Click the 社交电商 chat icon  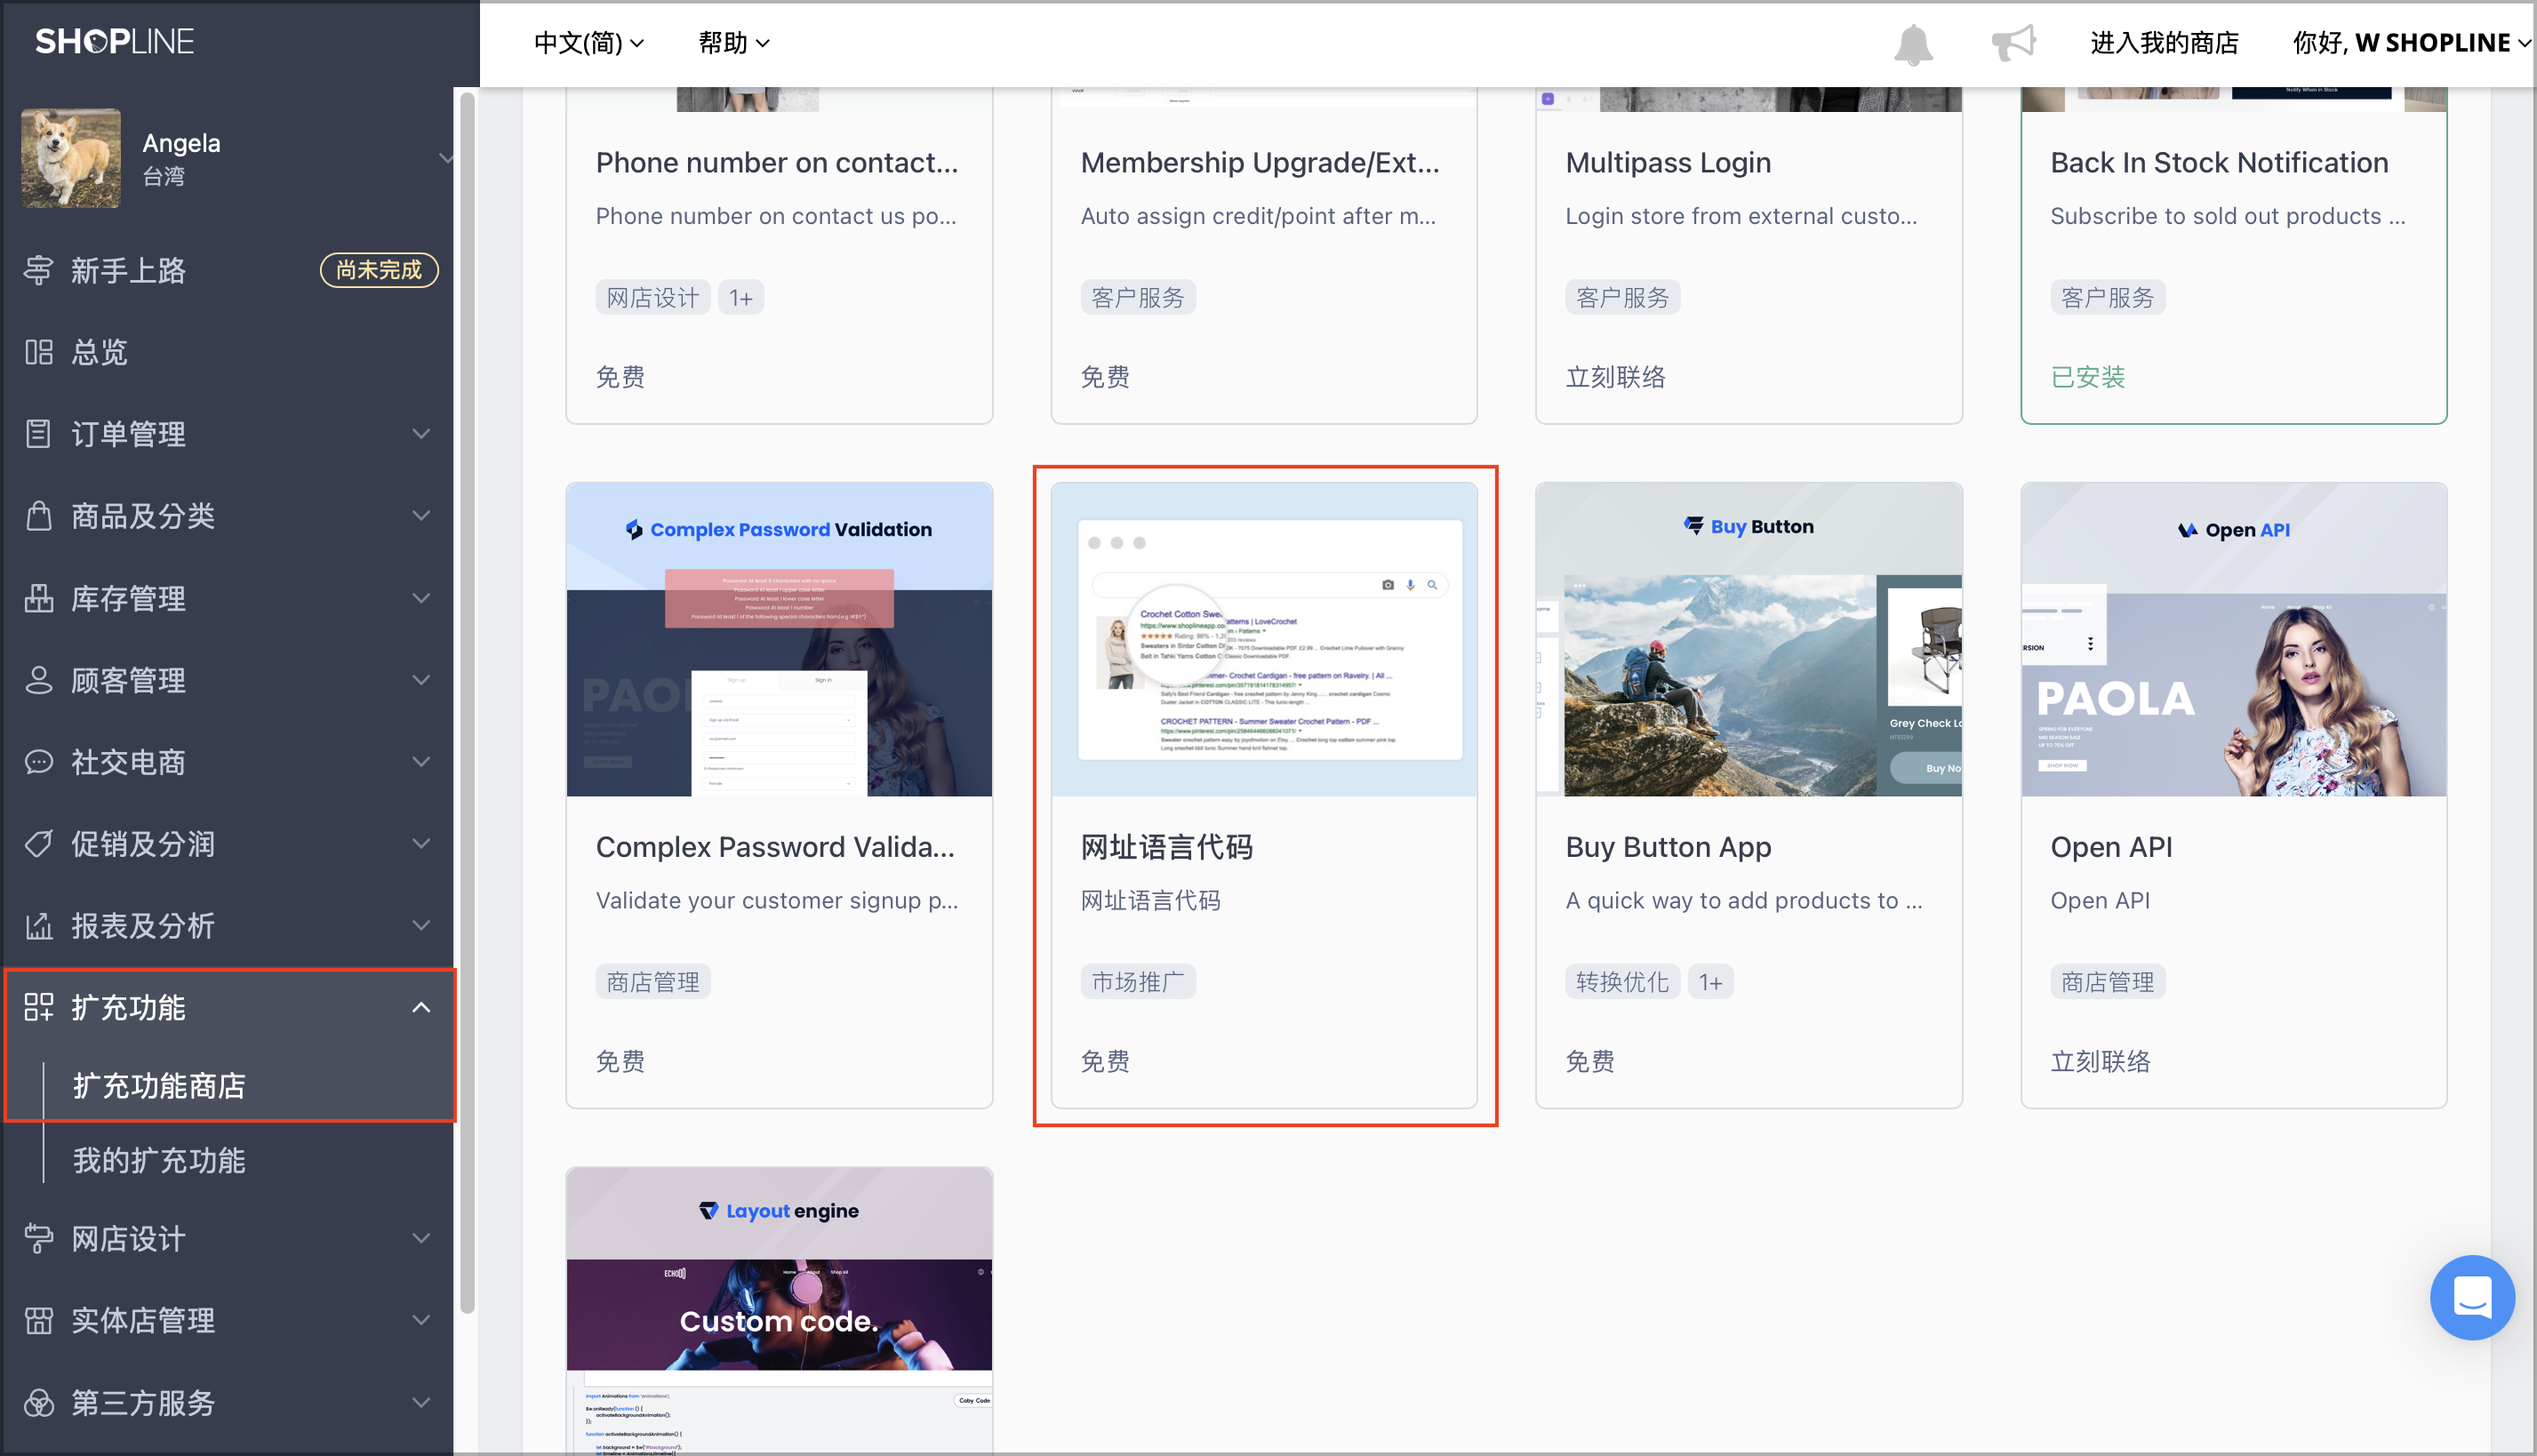point(39,762)
